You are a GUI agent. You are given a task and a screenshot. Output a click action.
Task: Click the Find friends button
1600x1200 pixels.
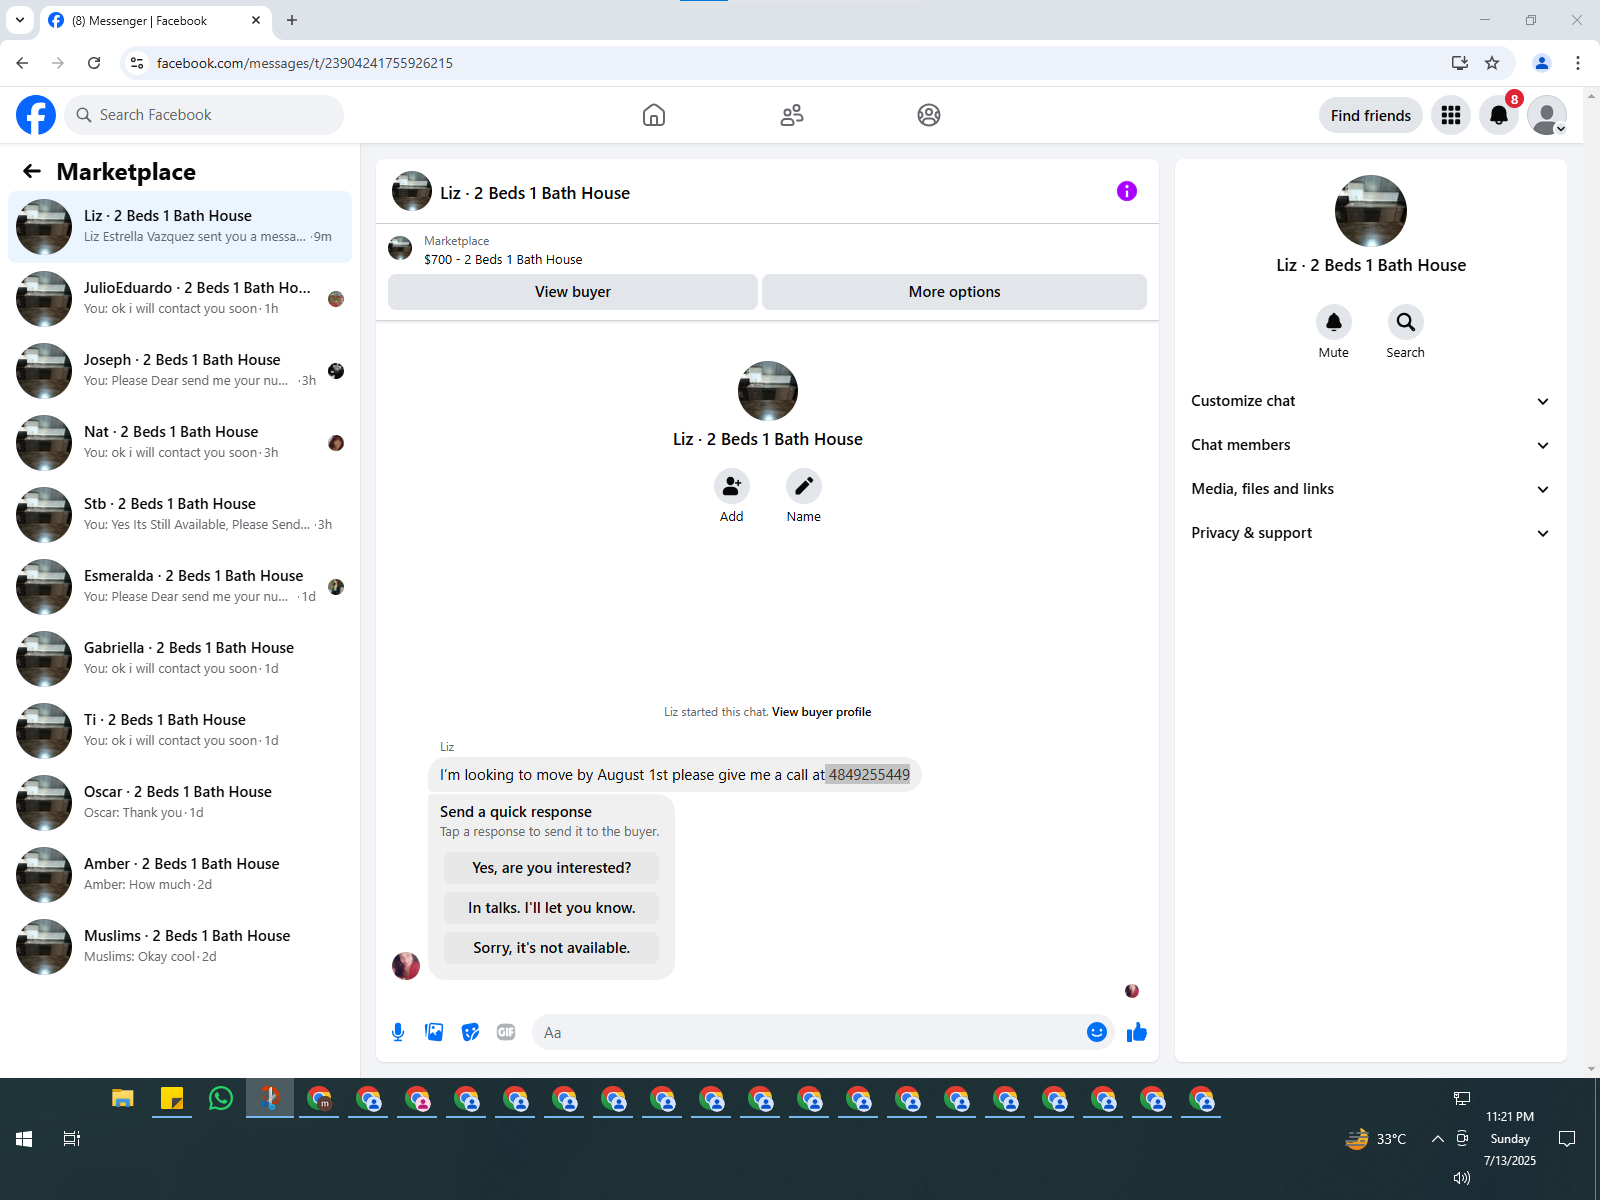(1371, 115)
